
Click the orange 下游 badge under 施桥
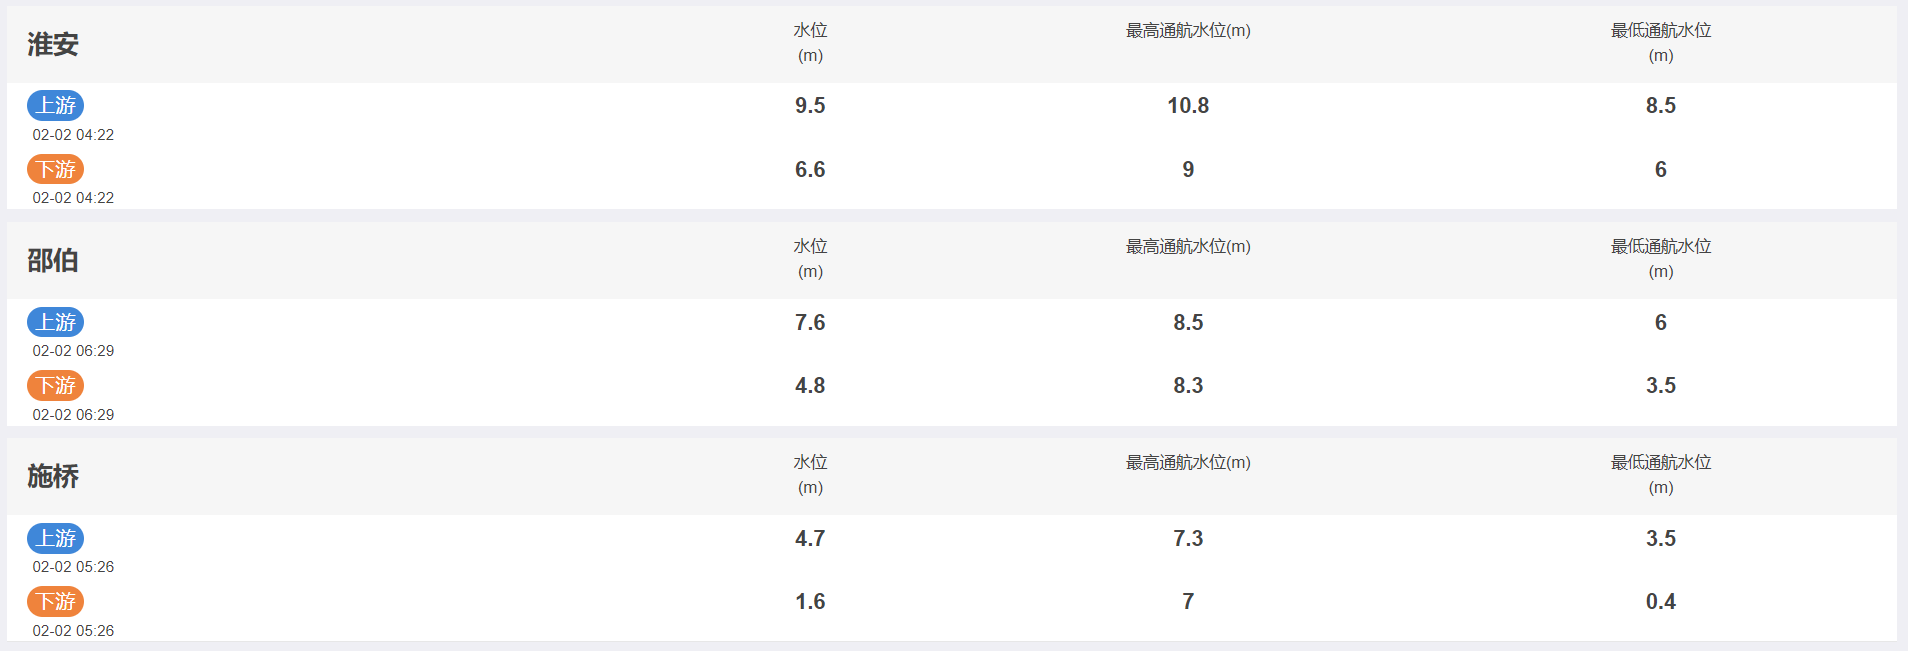pyautogui.click(x=56, y=601)
